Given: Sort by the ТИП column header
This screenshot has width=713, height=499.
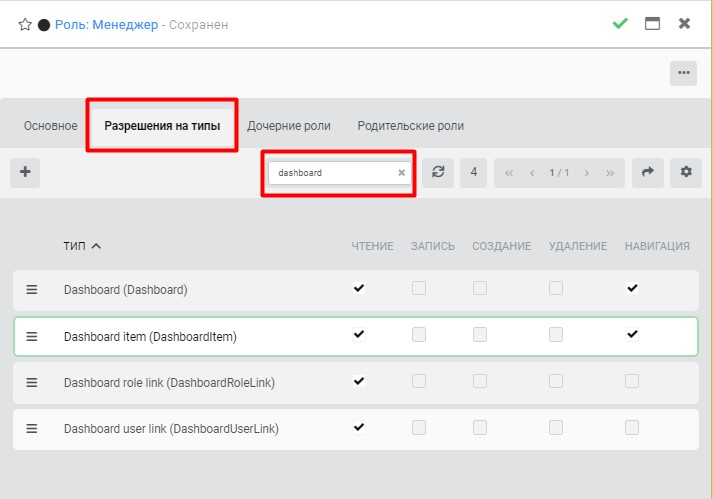Looking at the screenshot, I should 82,246.
